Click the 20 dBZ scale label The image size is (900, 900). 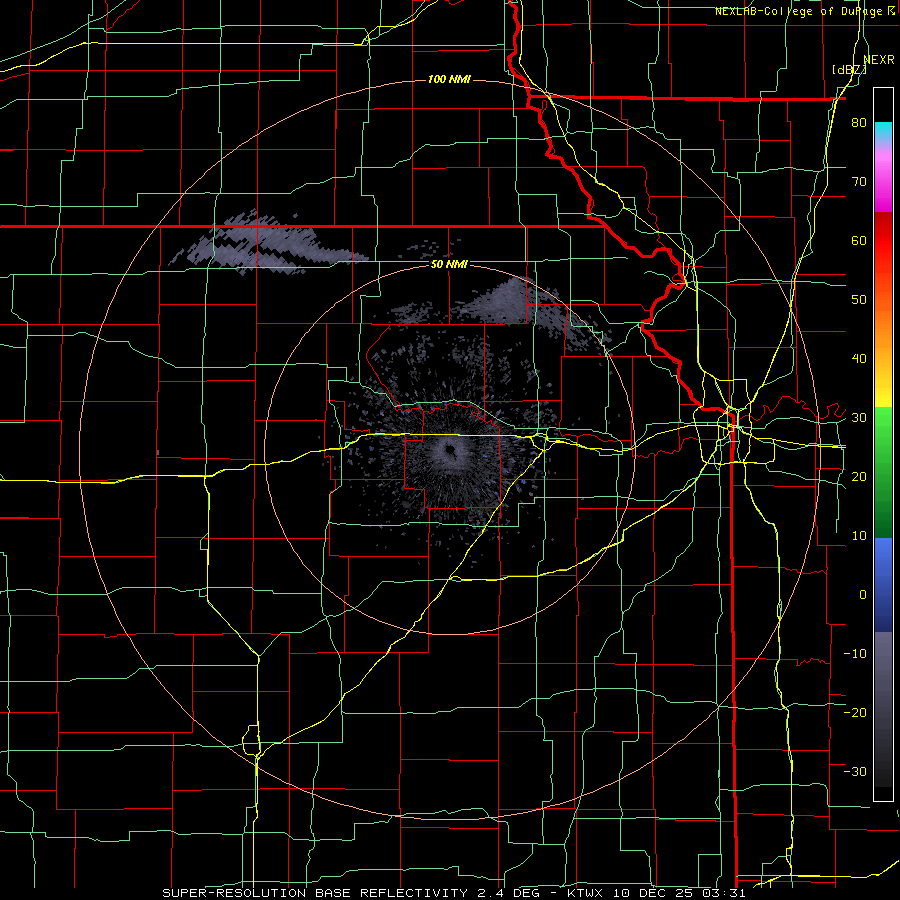859,476
